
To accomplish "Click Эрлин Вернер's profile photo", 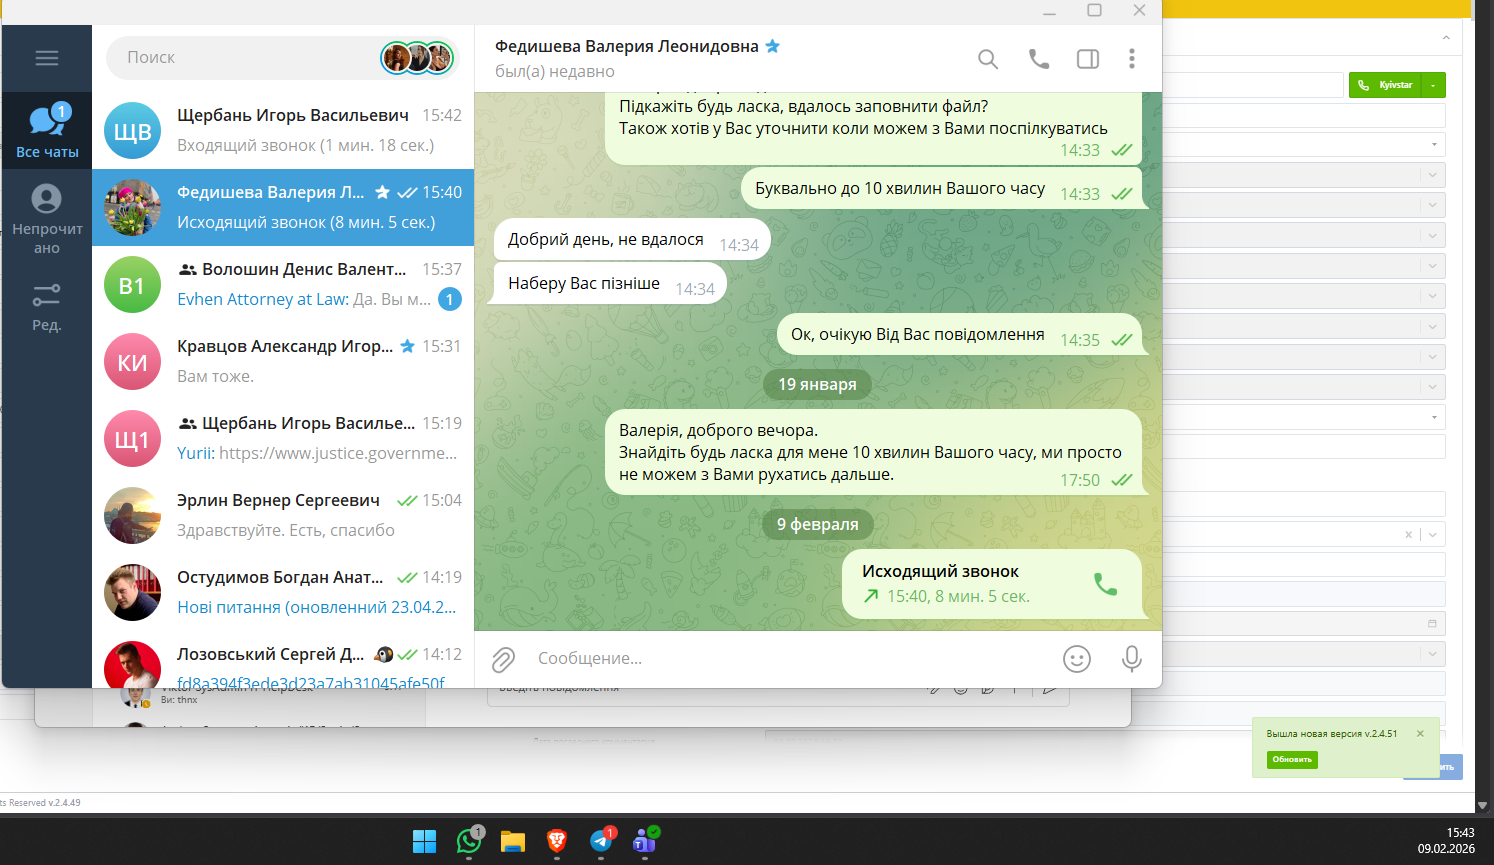I will 132,516.
